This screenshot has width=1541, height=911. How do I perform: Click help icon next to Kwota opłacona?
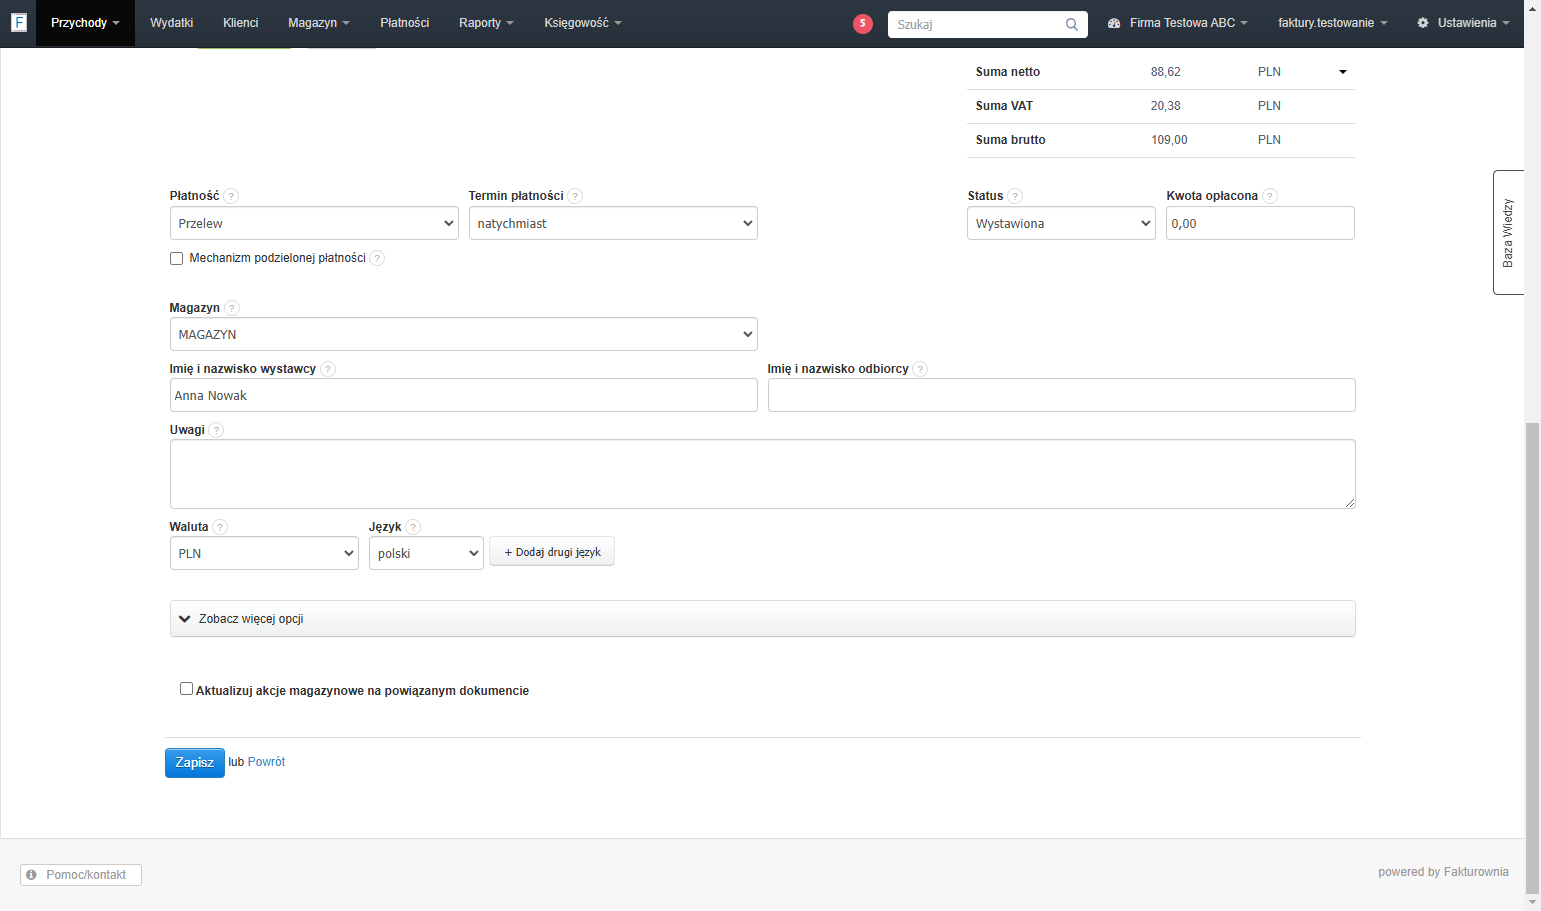point(1270,196)
